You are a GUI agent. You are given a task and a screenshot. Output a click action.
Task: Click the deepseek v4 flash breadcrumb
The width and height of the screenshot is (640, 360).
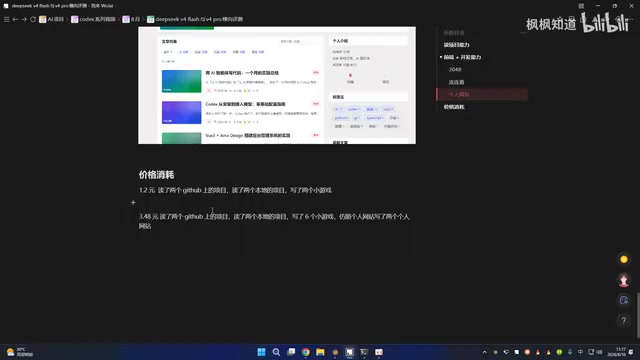click(195, 19)
